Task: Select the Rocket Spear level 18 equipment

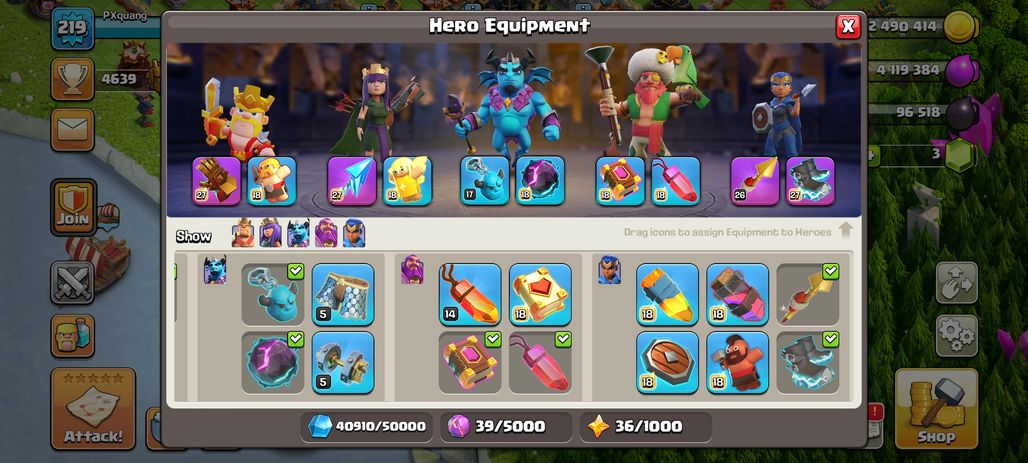Action: [667, 294]
